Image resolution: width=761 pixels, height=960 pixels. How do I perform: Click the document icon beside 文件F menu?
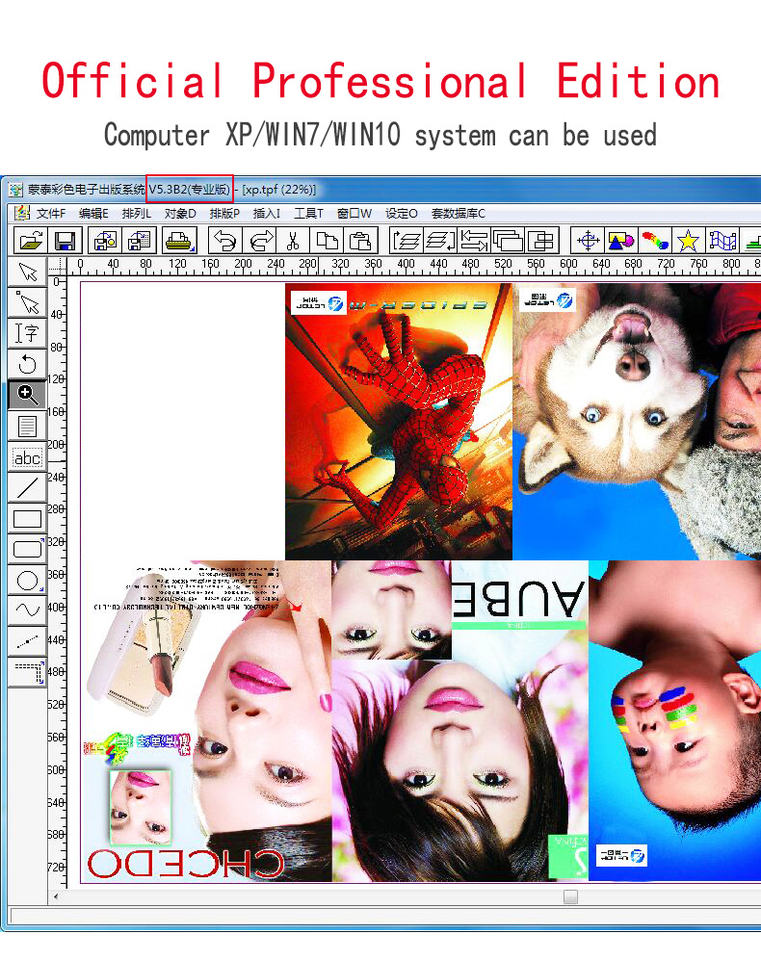tap(22, 213)
